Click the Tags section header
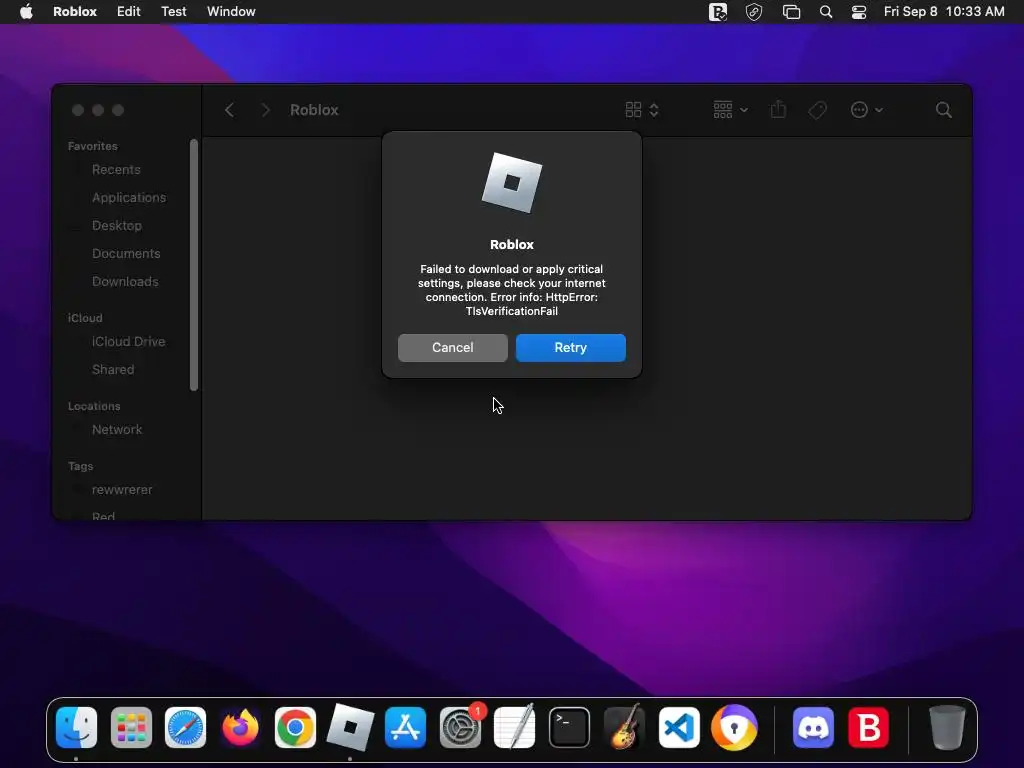Screen dimensions: 1024x768 point(80,466)
